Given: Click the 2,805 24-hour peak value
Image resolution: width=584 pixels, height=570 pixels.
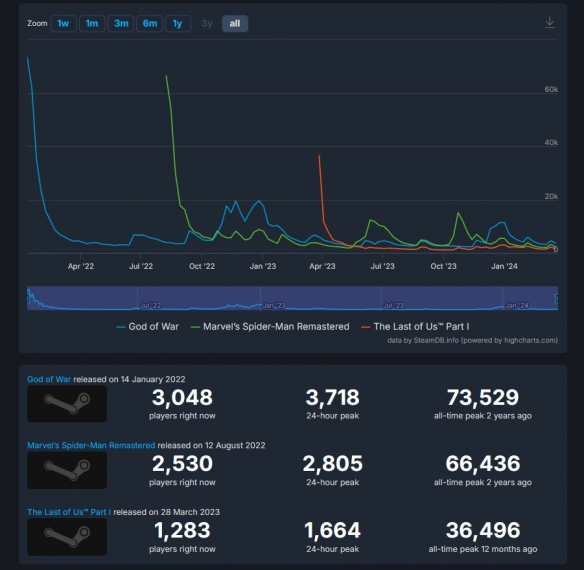Looking at the screenshot, I should pos(333,464).
